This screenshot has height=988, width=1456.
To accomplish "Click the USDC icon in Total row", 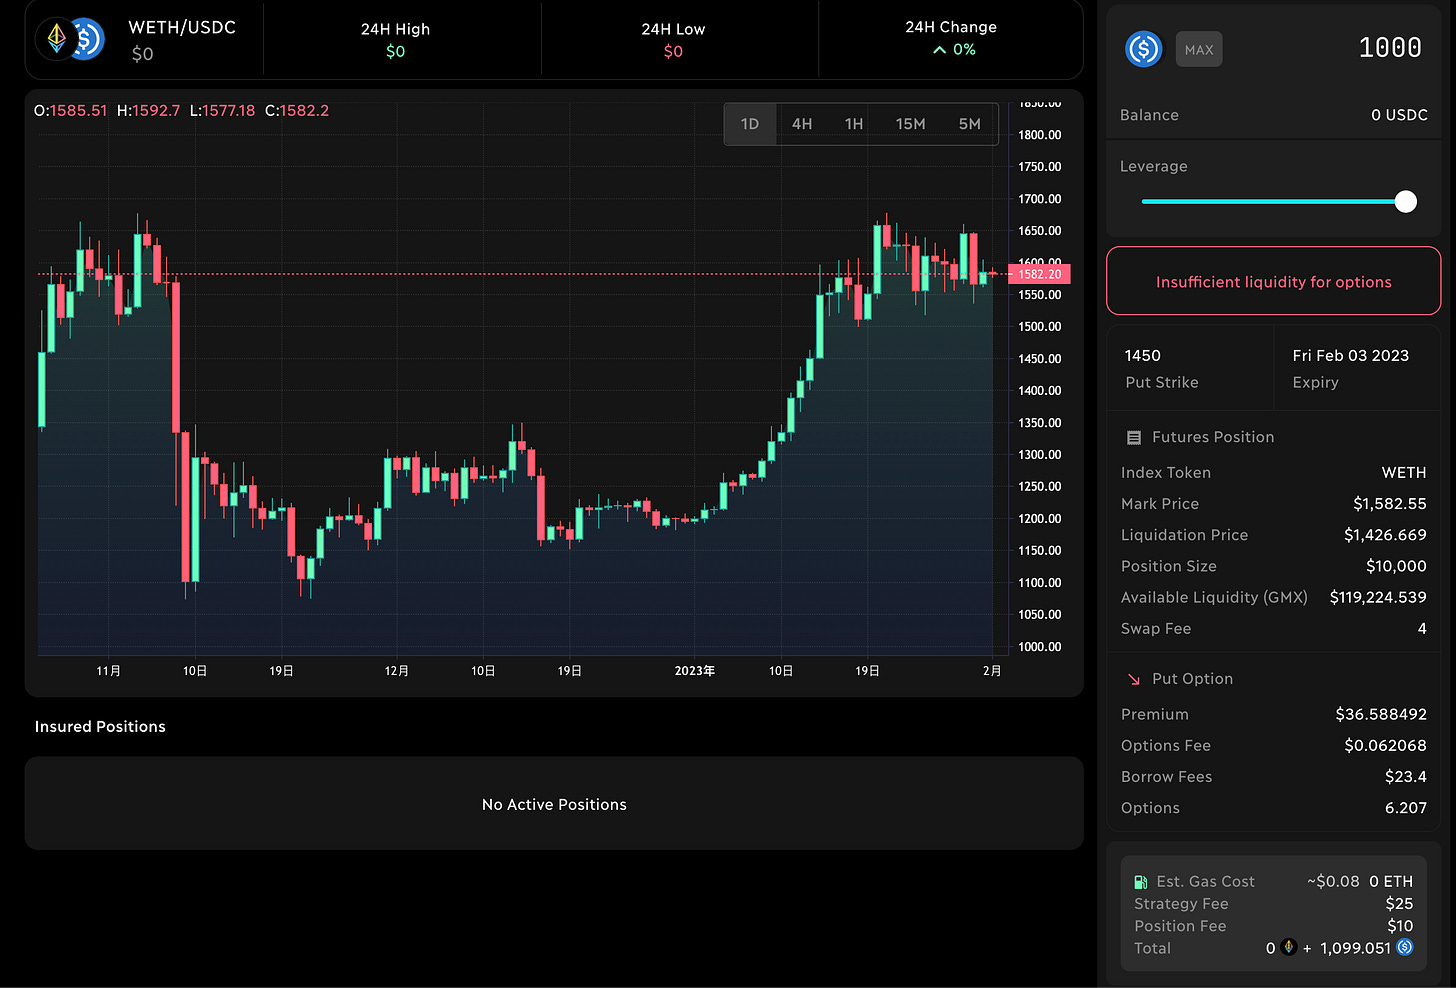I will (x=1405, y=947).
